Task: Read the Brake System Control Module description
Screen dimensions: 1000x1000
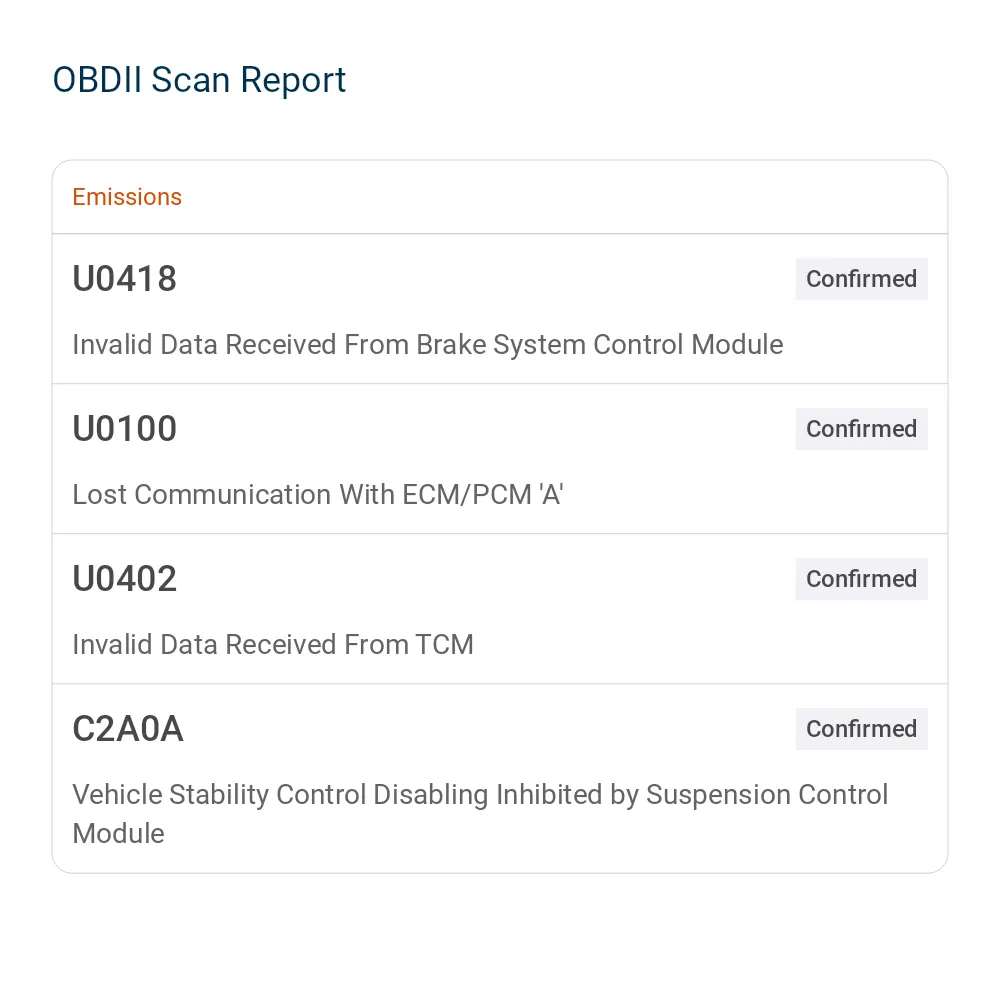Action: click(x=427, y=344)
